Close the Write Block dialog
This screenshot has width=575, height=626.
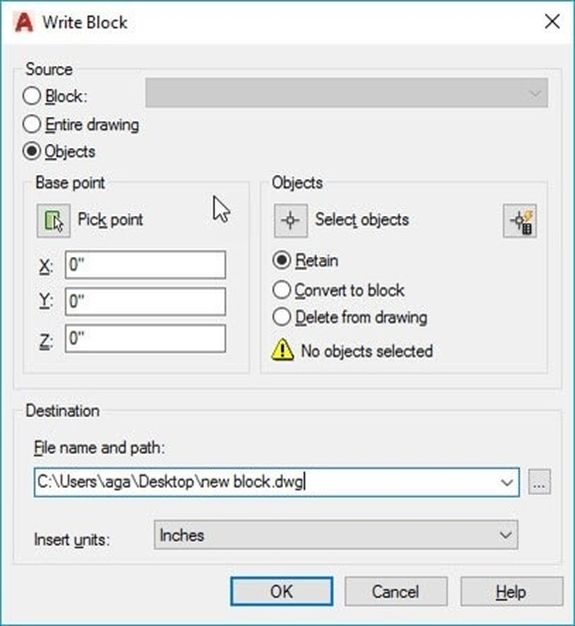click(x=552, y=21)
